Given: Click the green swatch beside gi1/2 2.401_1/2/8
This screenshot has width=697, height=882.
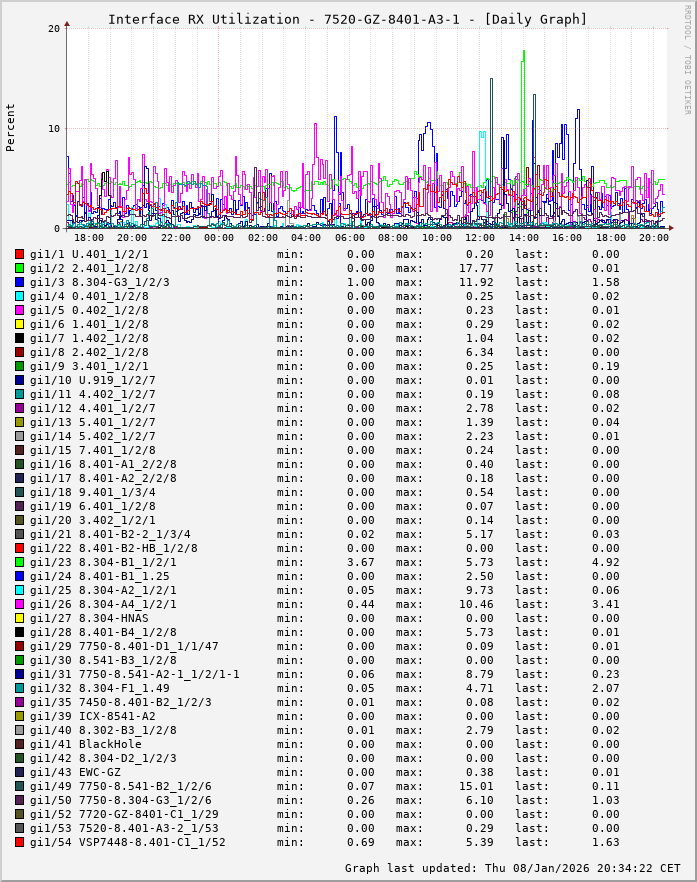Looking at the screenshot, I should pyautogui.click(x=19, y=268).
